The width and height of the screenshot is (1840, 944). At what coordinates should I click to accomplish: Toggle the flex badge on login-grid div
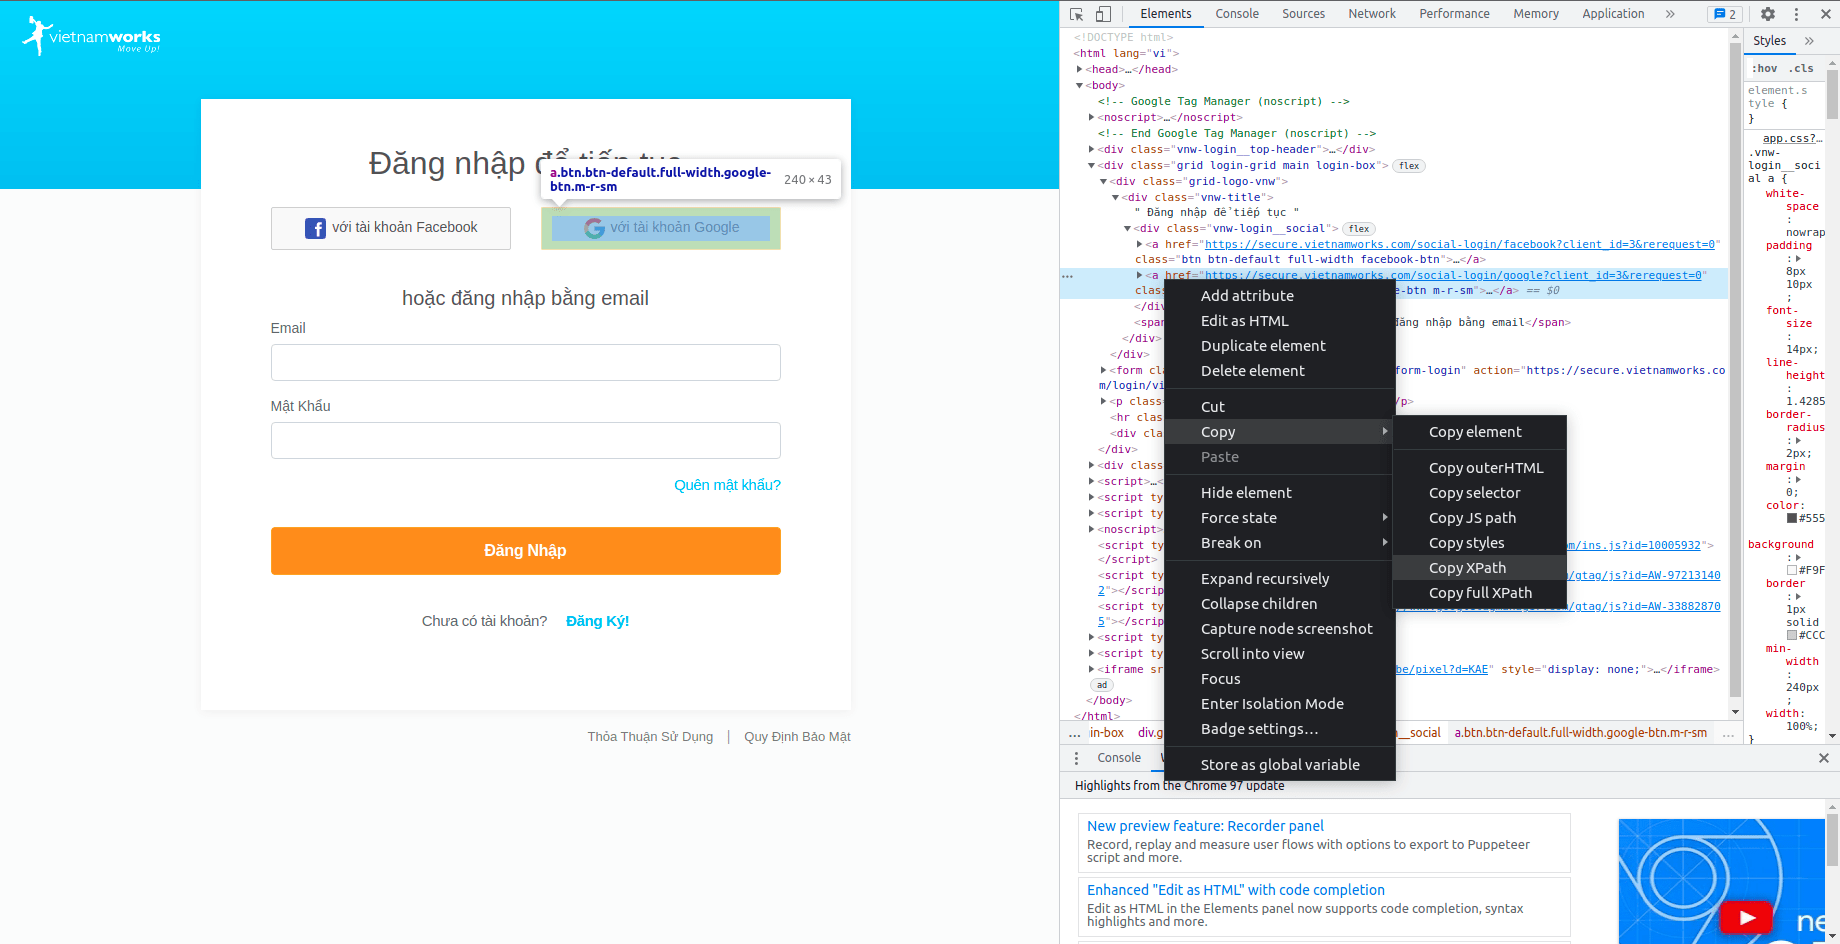[1408, 165]
